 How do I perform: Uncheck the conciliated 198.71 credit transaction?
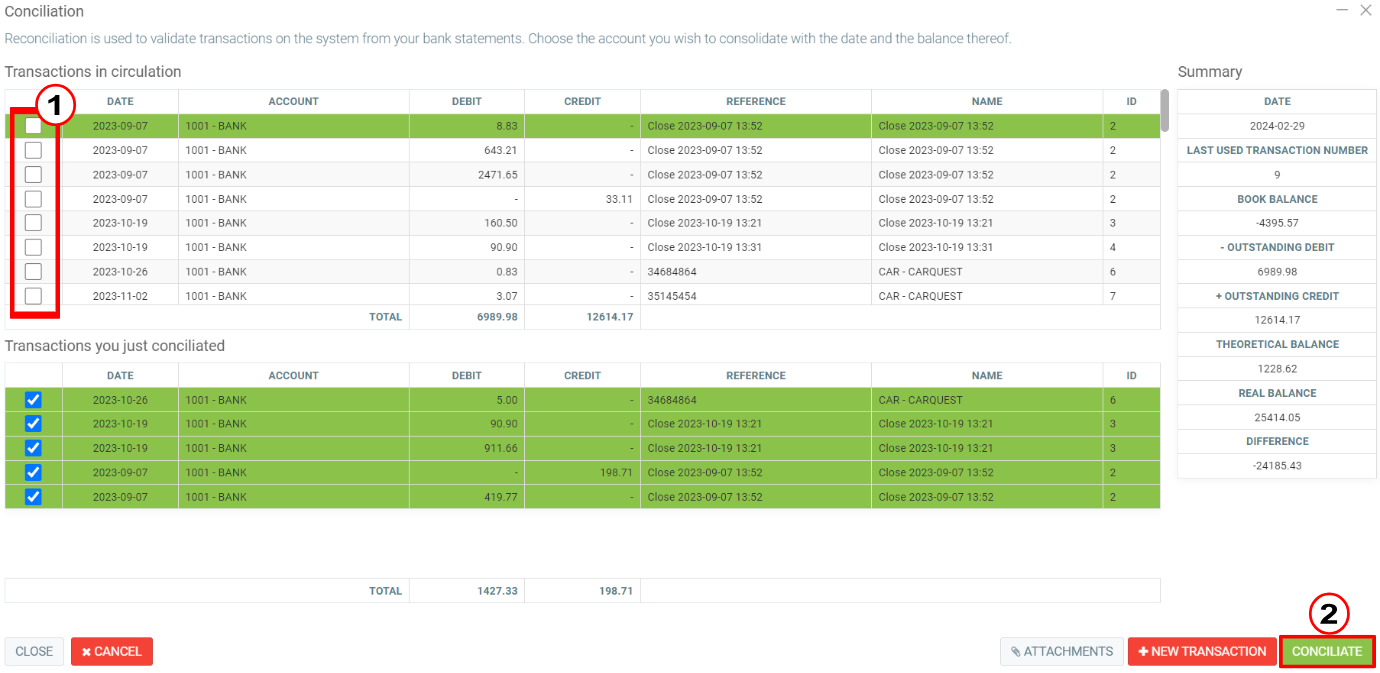[33, 472]
